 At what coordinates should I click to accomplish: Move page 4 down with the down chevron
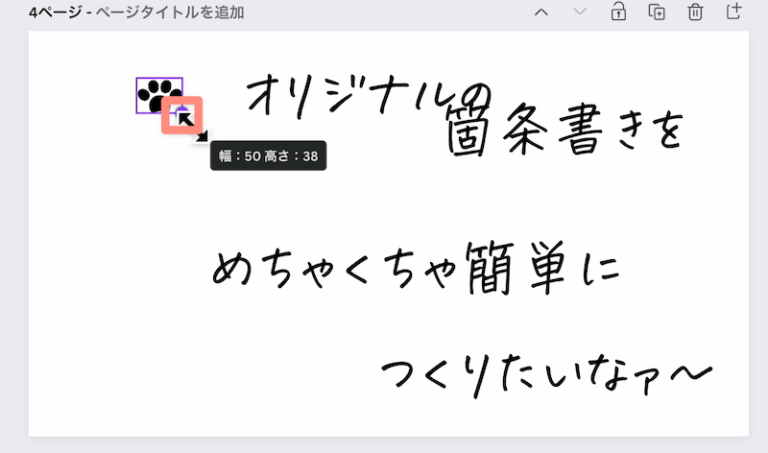[580, 12]
